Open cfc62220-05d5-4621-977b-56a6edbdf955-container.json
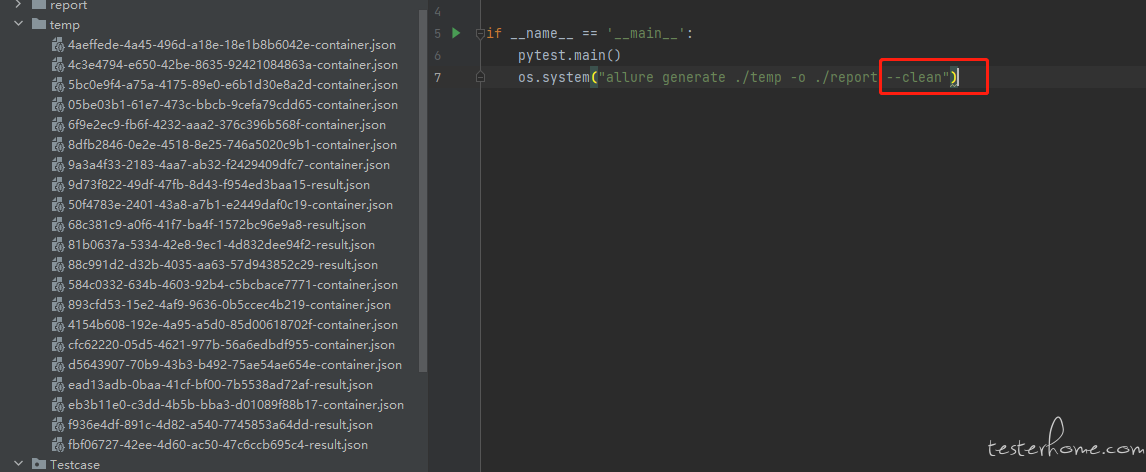Image resolution: width=1146 pixels, height=472 pixels. click(x=231, y=344)
